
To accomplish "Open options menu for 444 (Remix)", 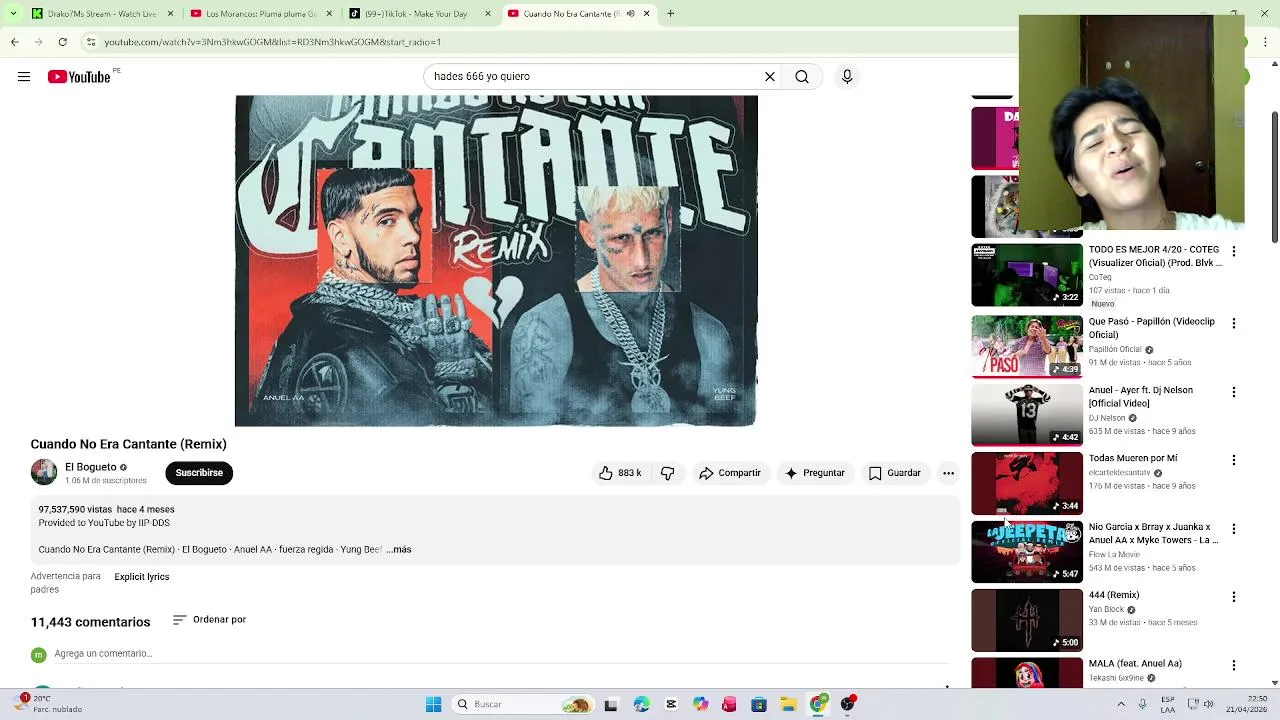I will [x=1234, y=597].
